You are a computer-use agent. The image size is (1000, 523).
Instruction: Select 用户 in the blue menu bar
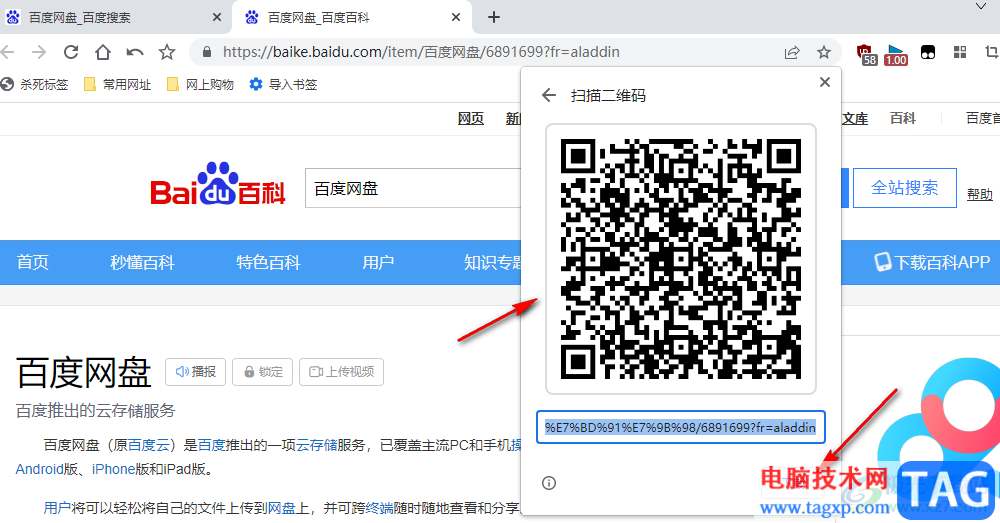[378, 262]
